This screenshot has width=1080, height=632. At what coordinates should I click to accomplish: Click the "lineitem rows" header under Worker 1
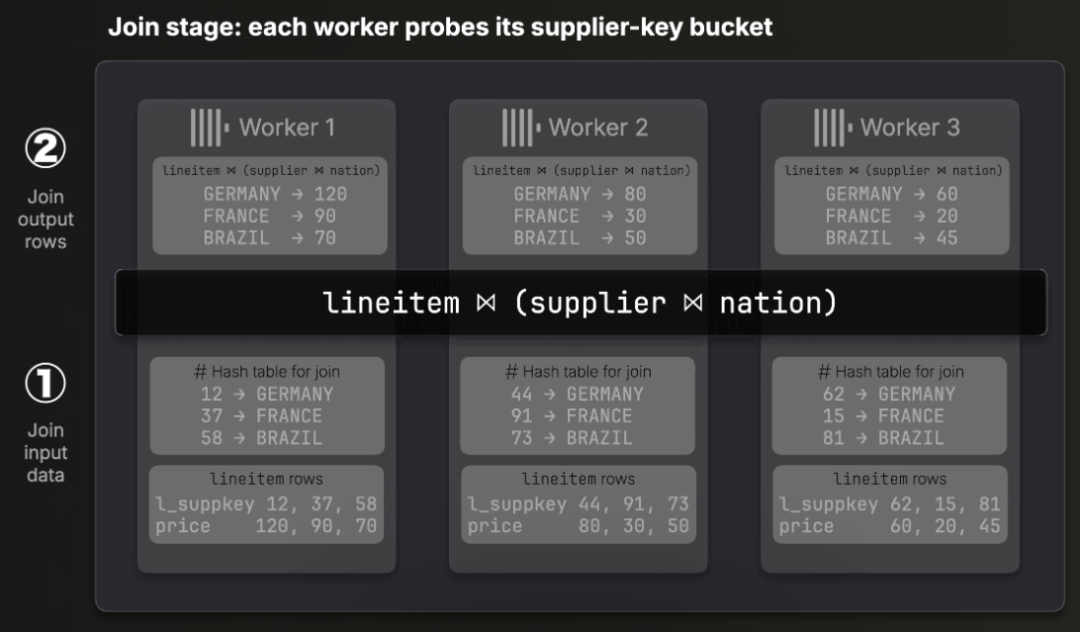(x=267, y=479)
